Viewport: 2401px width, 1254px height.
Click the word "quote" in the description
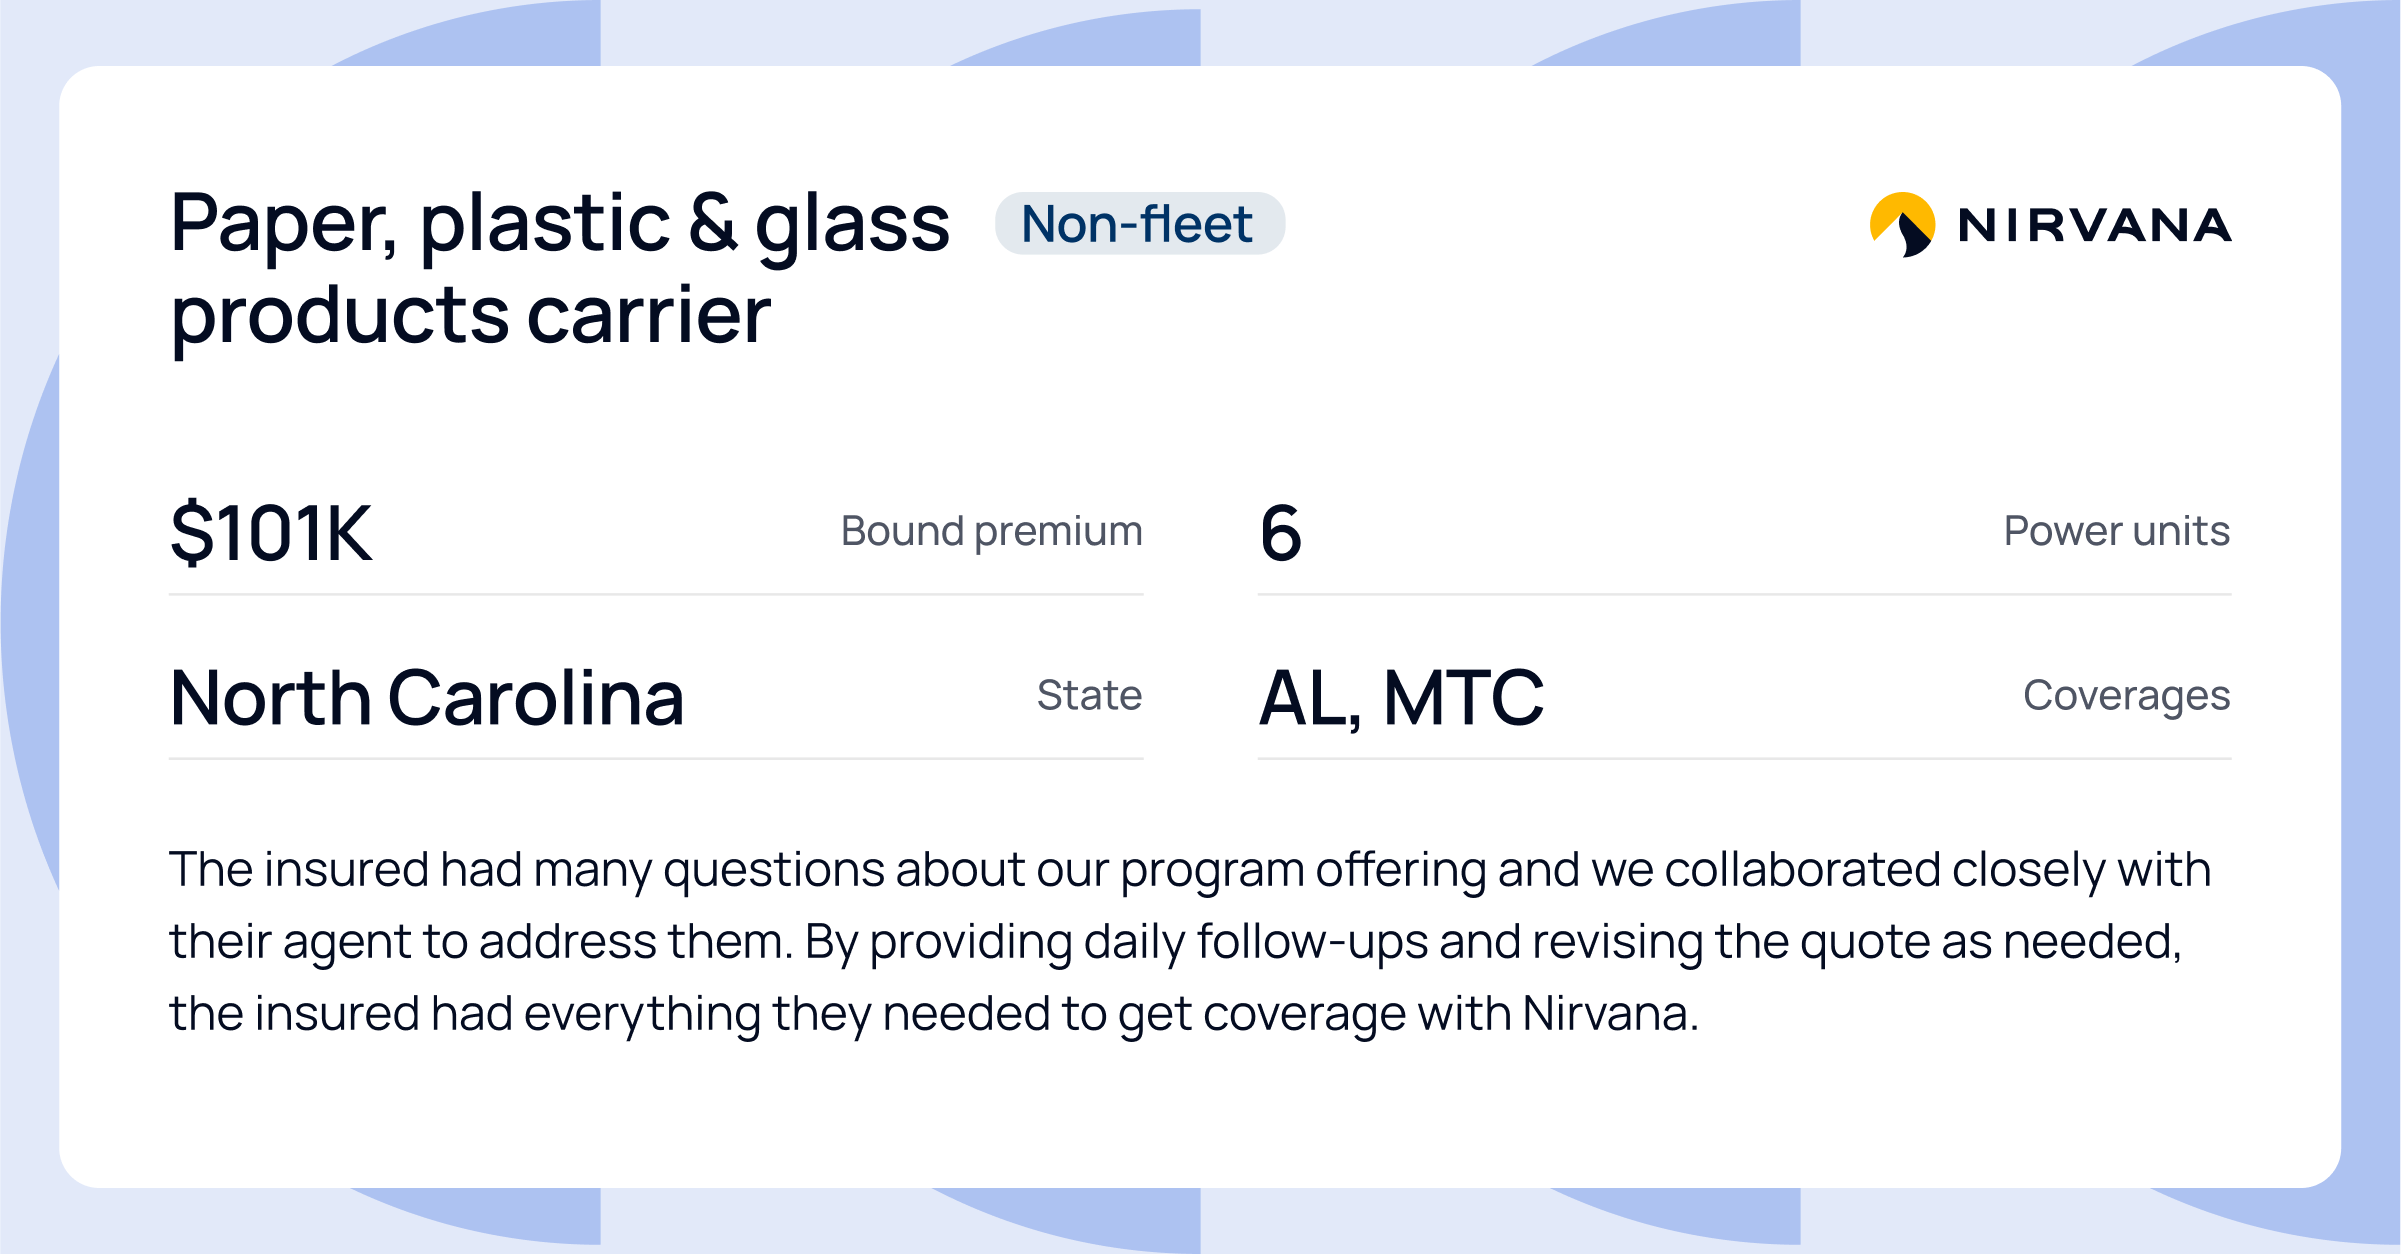tap(1864, 941)
